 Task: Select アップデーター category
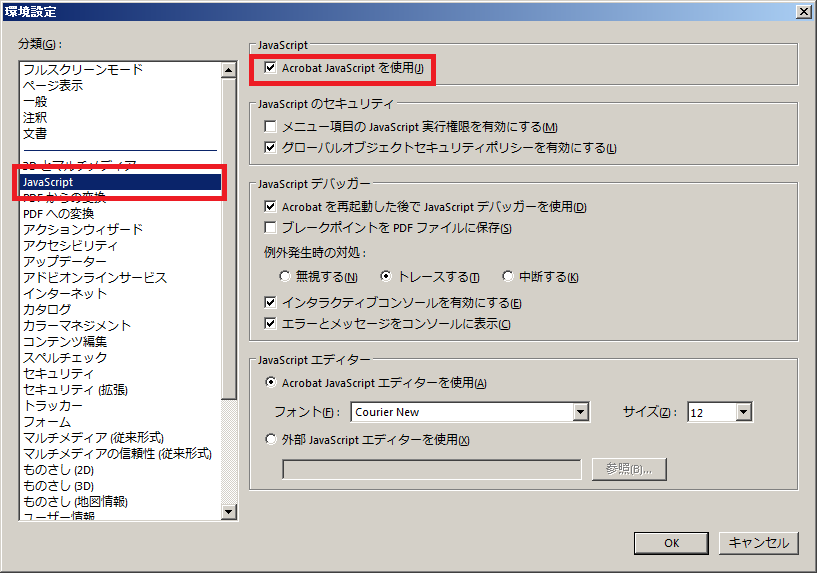point(65,261)
